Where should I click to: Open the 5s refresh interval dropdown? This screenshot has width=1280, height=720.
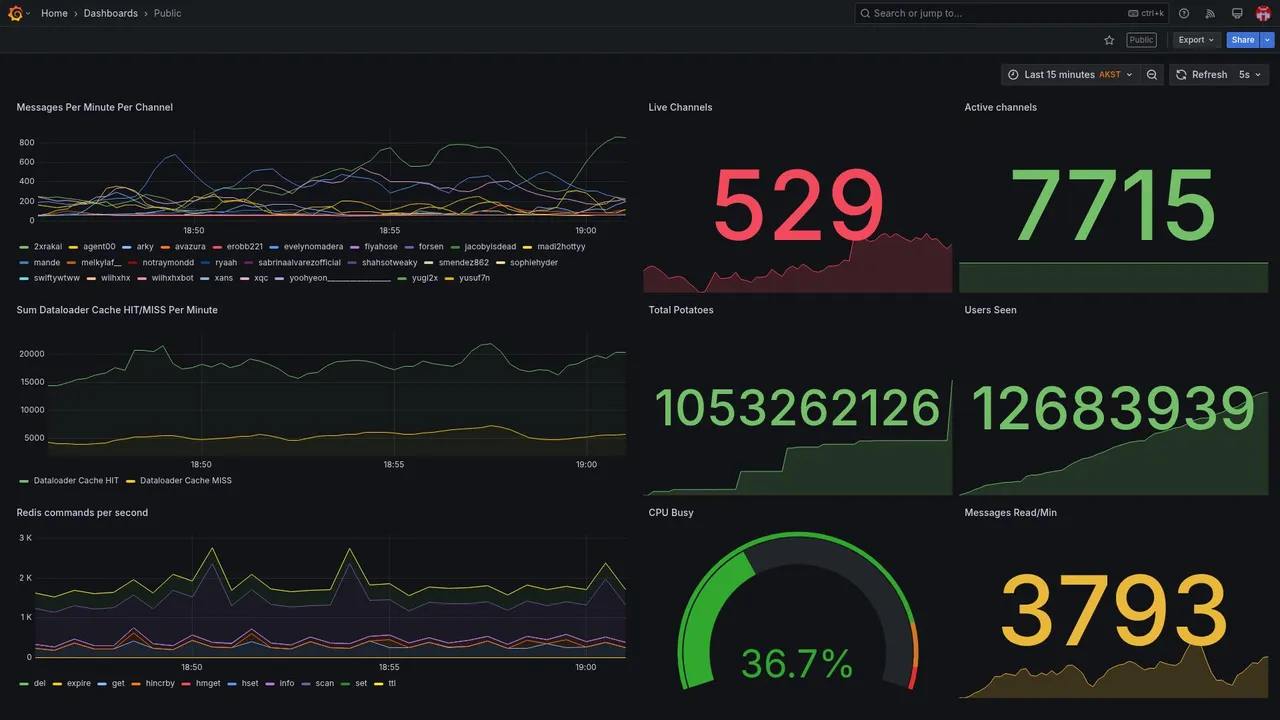tap(1250, 75)
